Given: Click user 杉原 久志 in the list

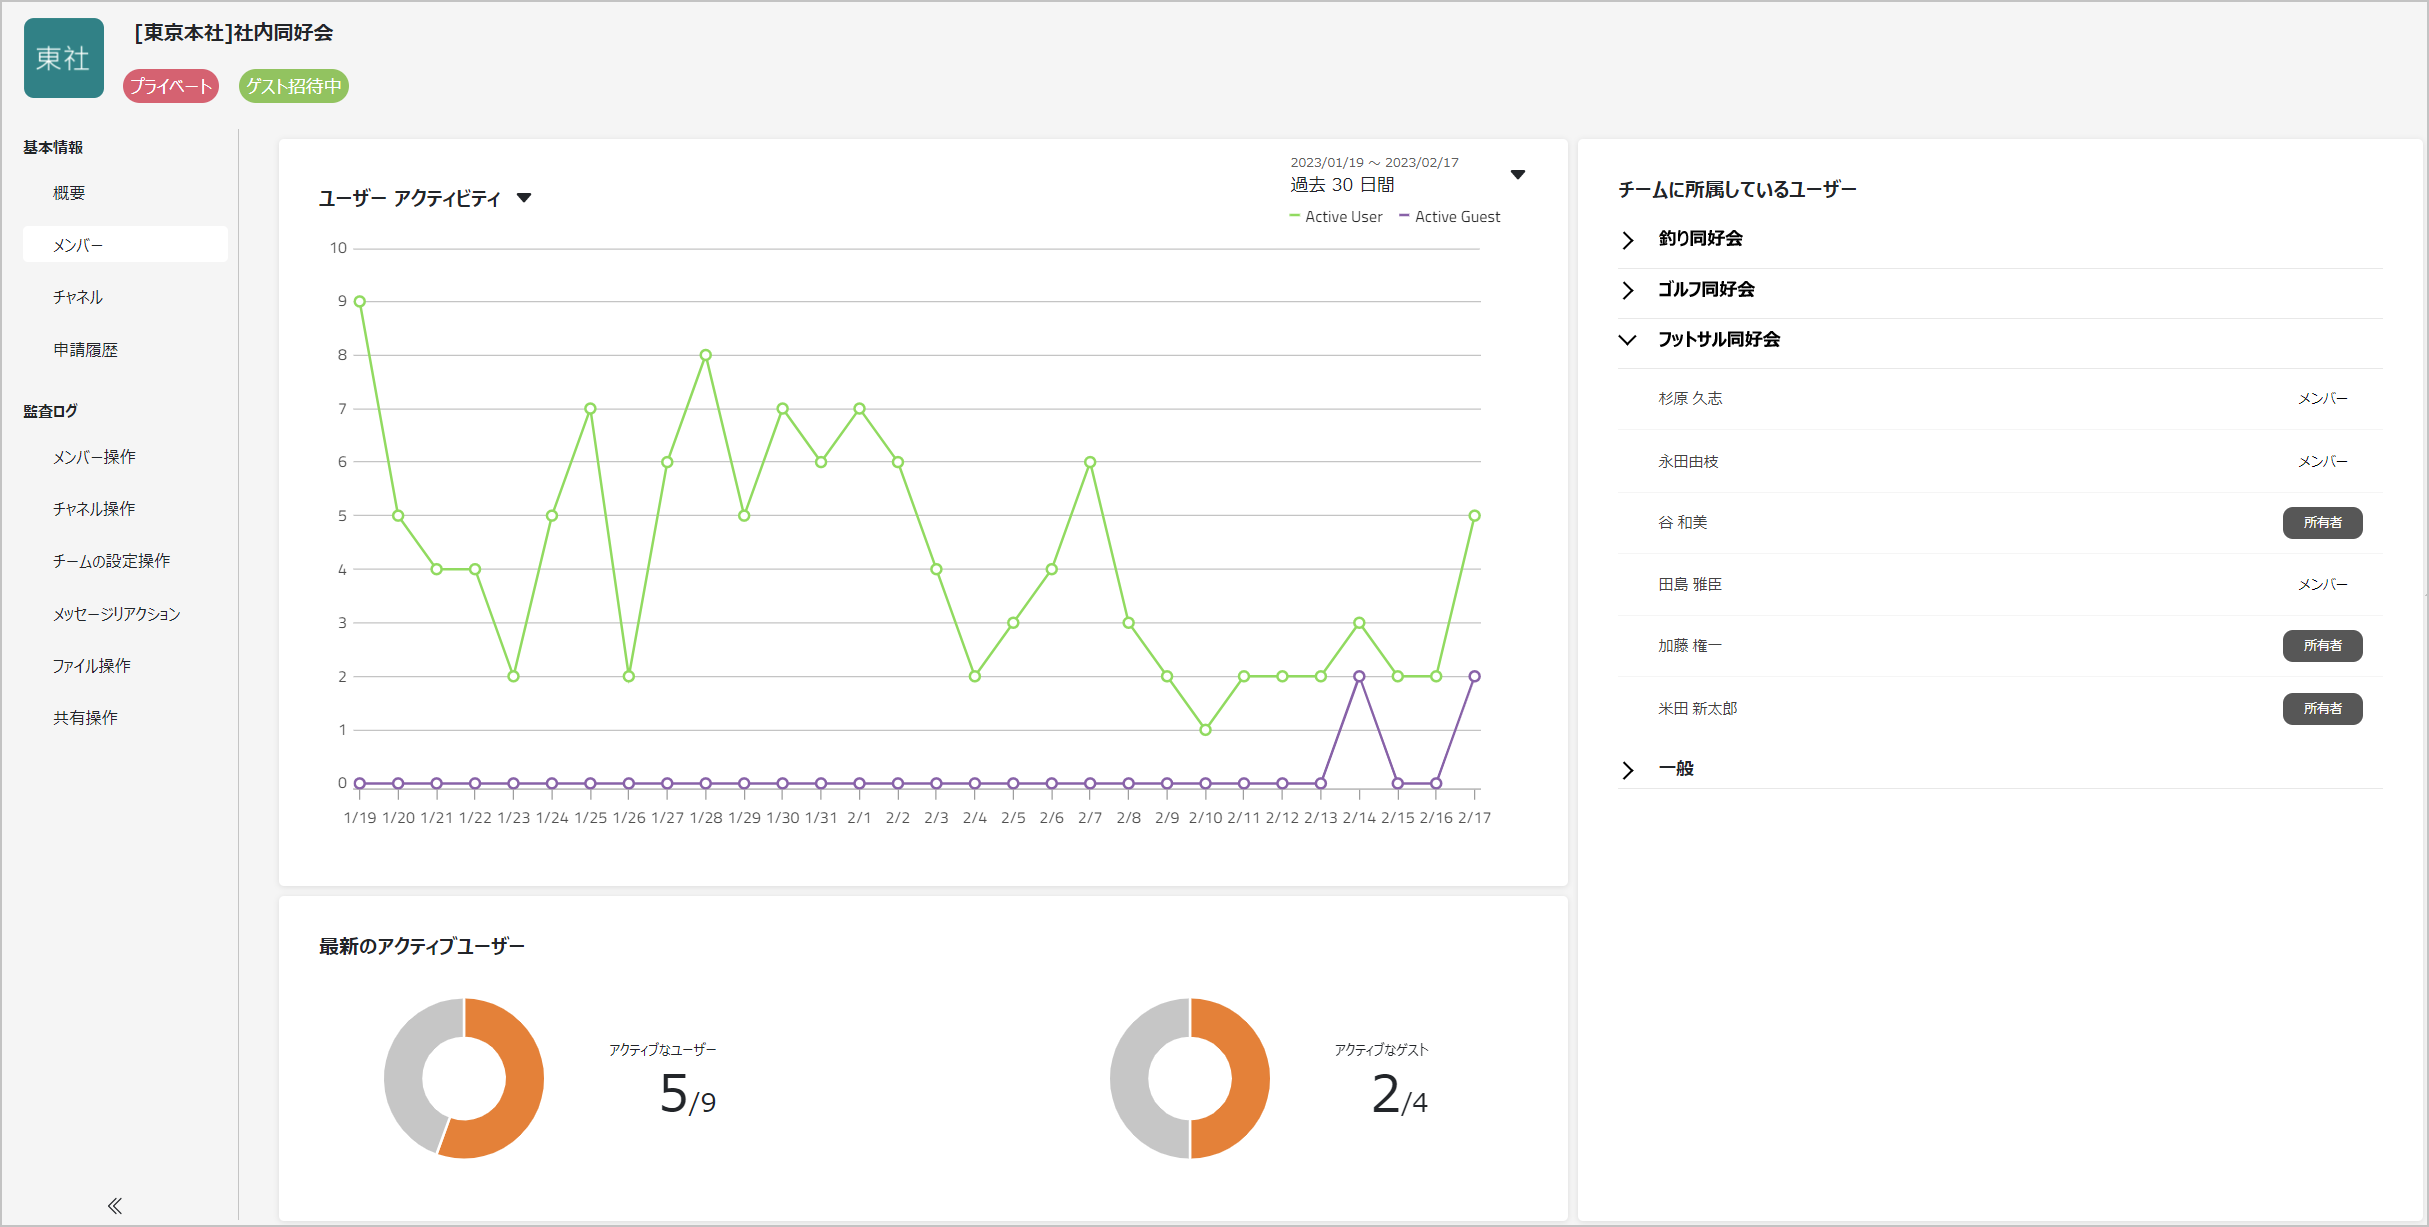Looking at the screenshot, I should pyautogui.click(x=1690, y=399).
